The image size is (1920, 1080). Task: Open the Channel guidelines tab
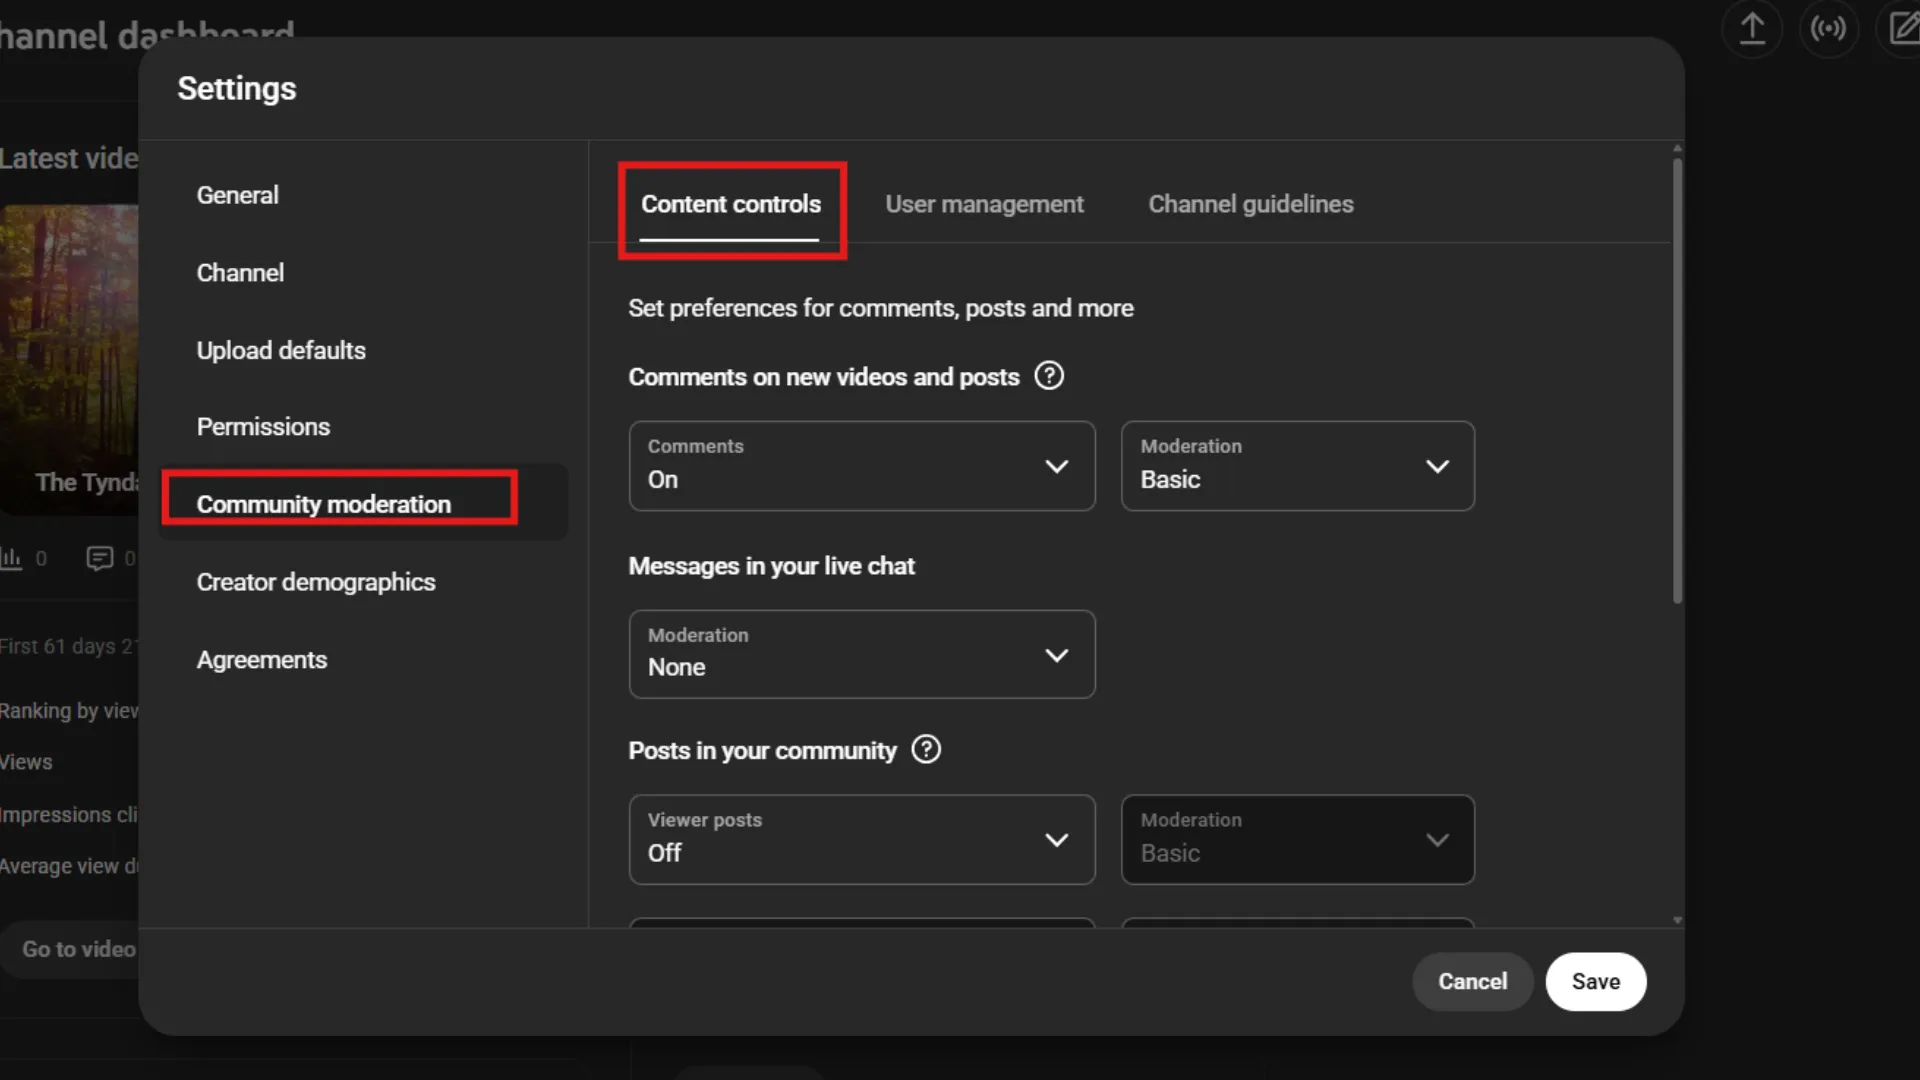coord(1250,204)
